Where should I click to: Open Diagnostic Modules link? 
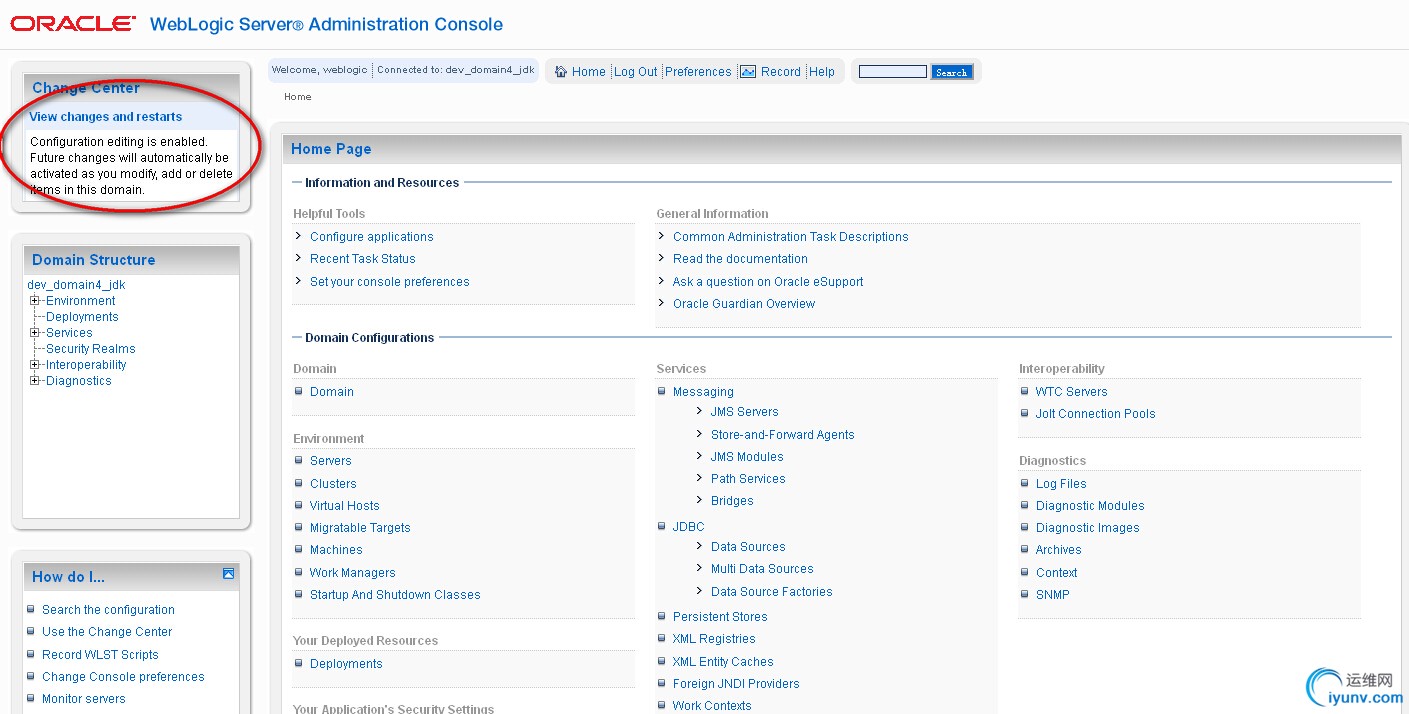pos(1090,506)
